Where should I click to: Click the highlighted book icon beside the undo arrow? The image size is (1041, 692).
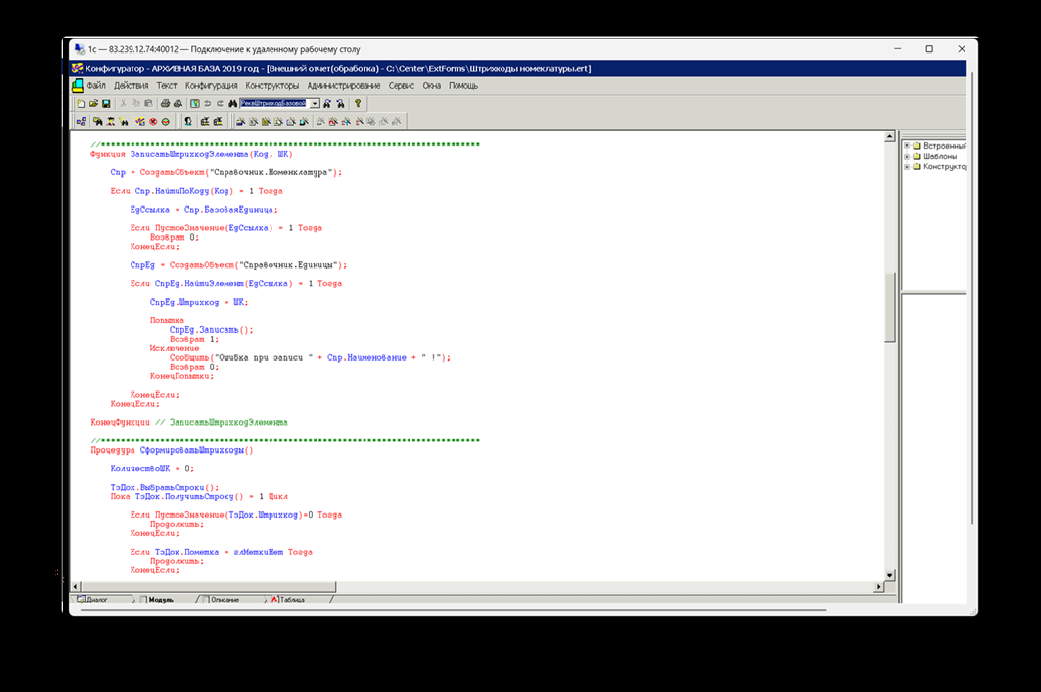(195, 104)
